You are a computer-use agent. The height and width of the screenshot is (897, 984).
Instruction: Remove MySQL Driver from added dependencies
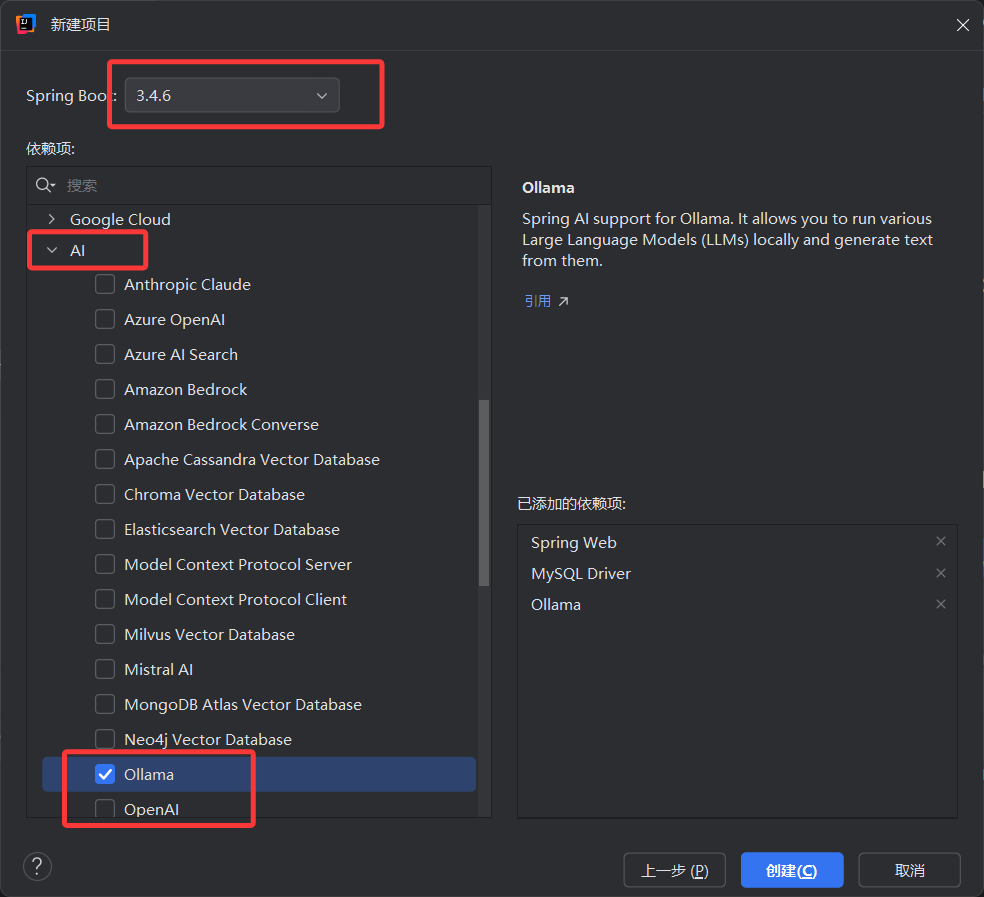coord(941,572)
